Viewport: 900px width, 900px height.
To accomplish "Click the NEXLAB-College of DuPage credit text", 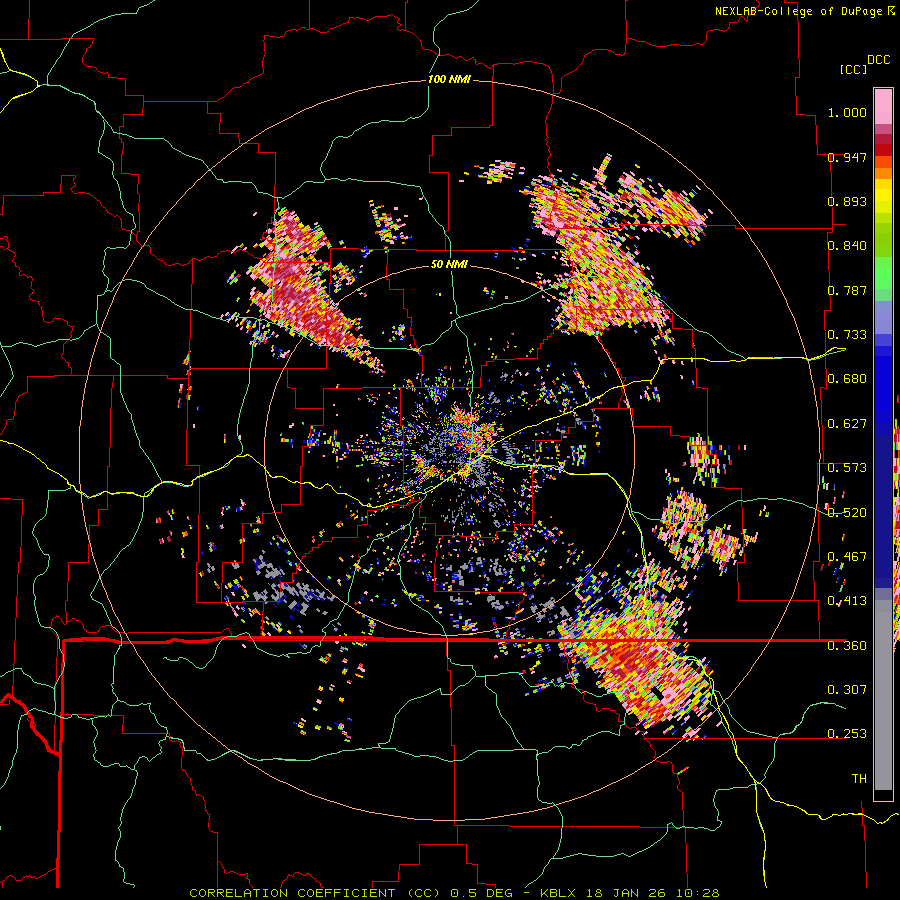I will point(798,11).
